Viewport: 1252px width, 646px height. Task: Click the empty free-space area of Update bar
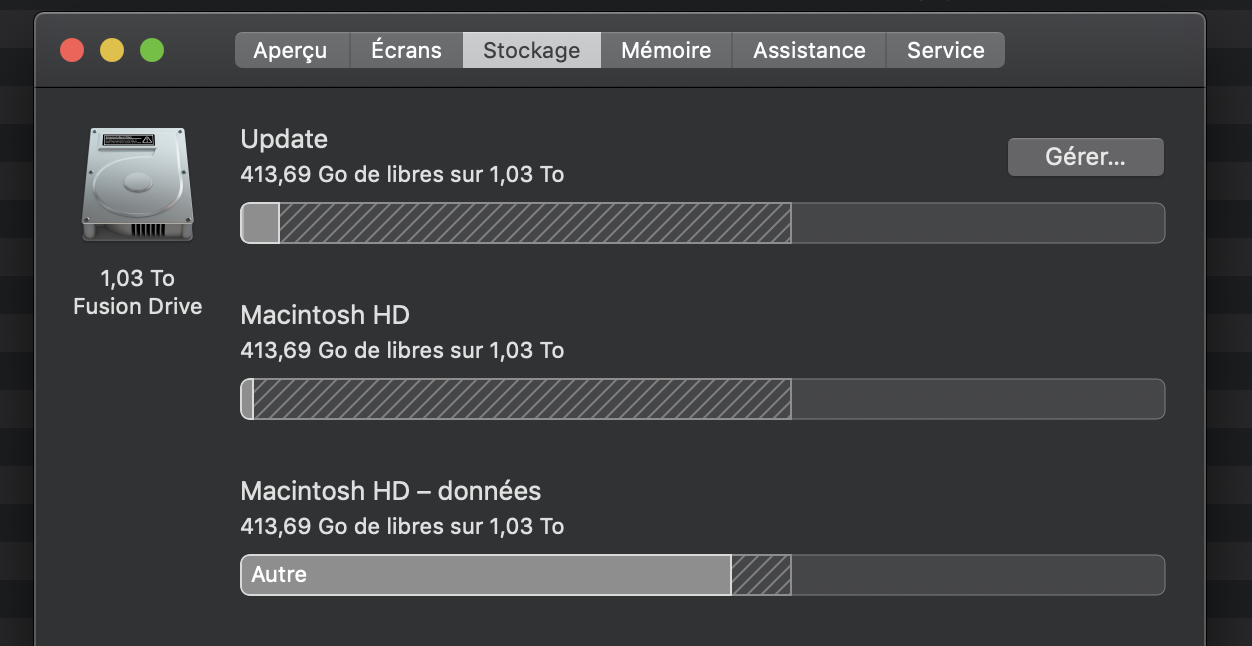[x=977, y=223]
